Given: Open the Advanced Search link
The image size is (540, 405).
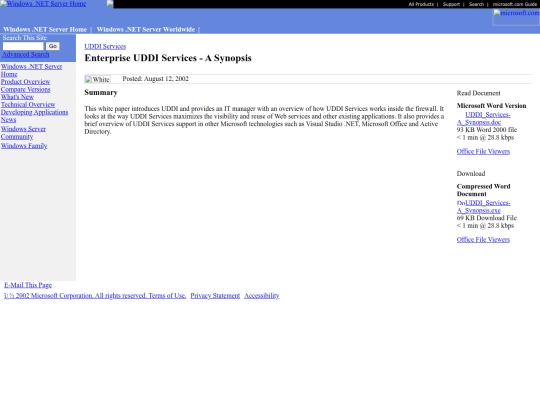Looking at the screenshot, I should 25,54.
